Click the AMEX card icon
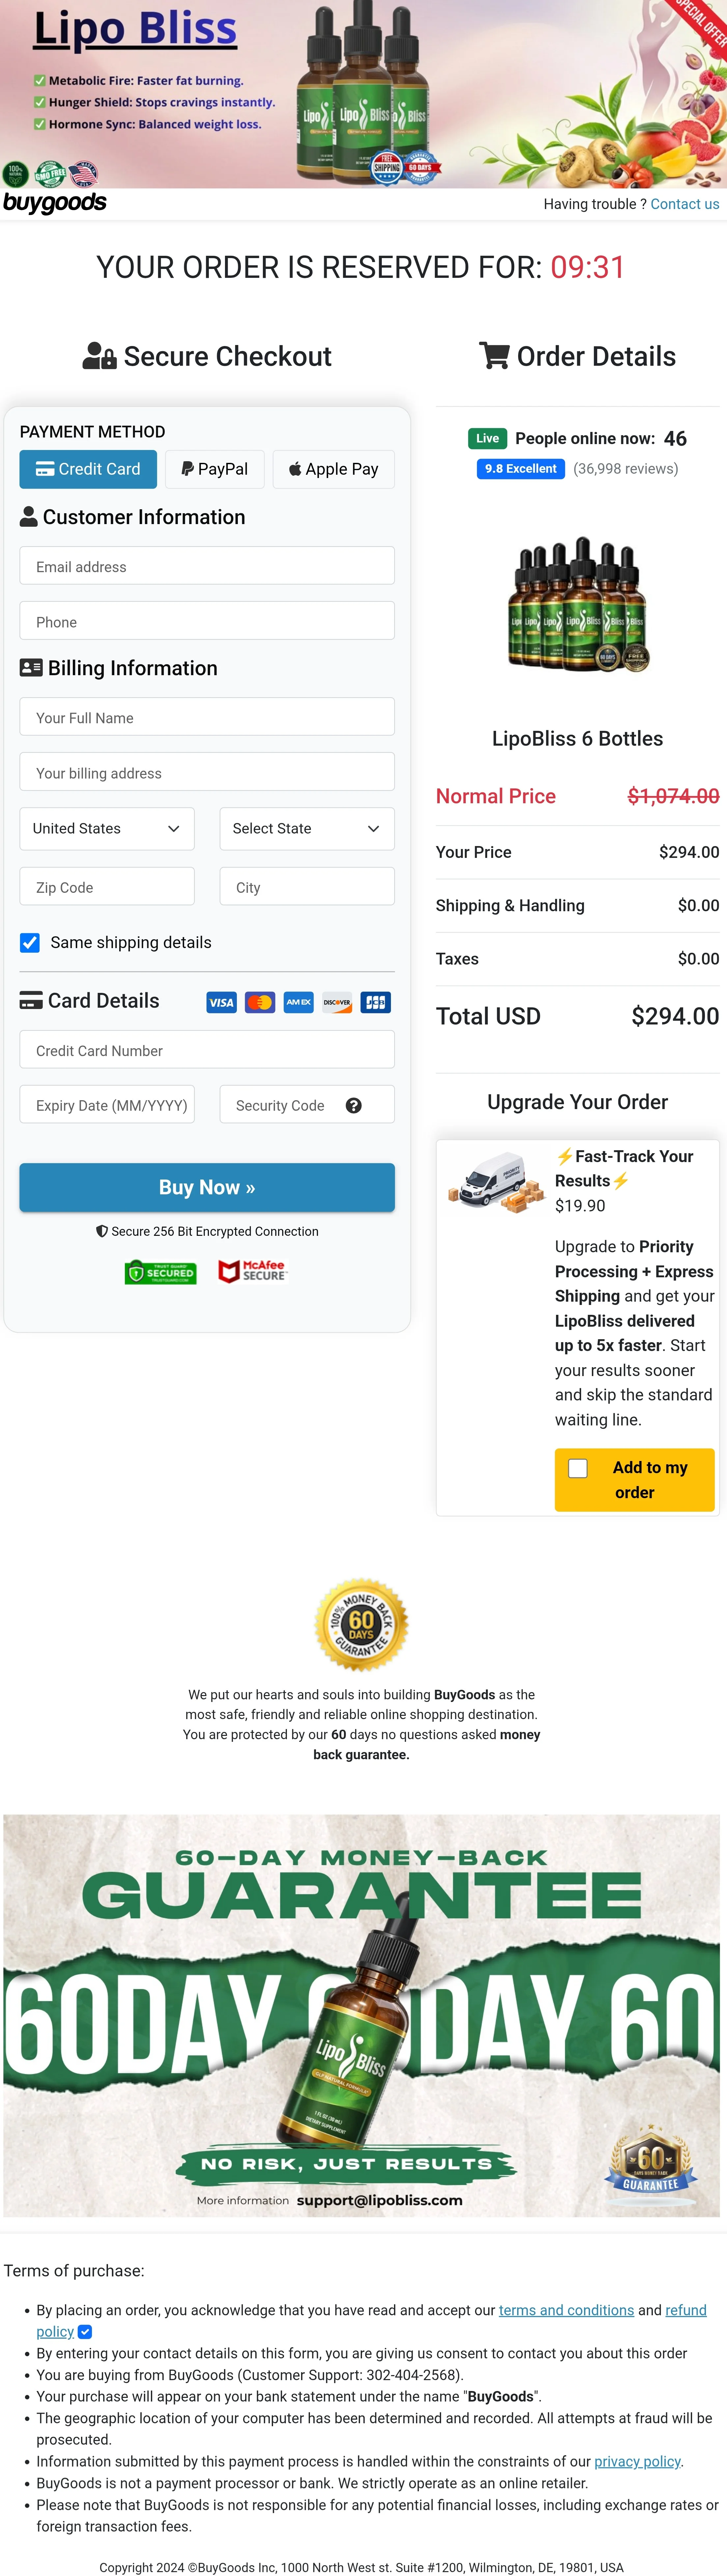727x2576 pixels. [x=297, y=1002]
